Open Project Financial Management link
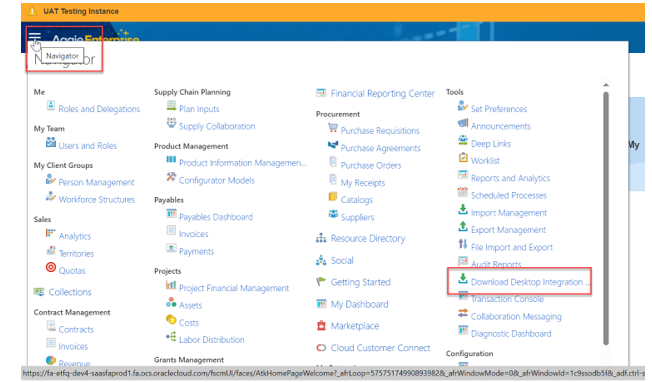This screenshot has height=382, width=652. pyautogui.click(x=234, y=288)
